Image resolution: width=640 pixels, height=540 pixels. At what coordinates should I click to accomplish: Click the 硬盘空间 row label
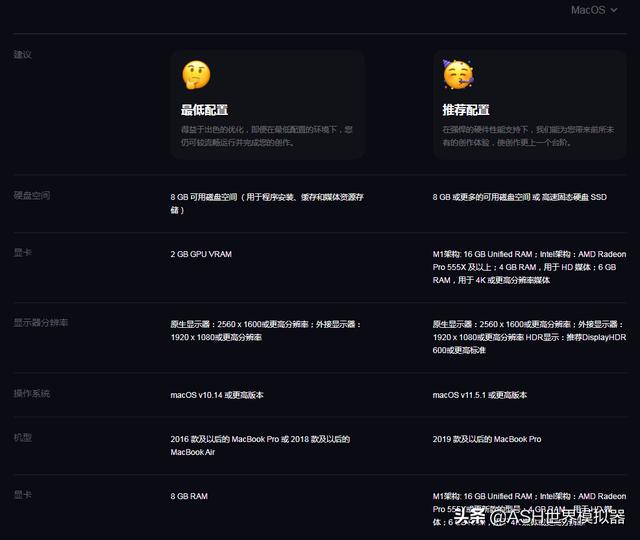31,196
